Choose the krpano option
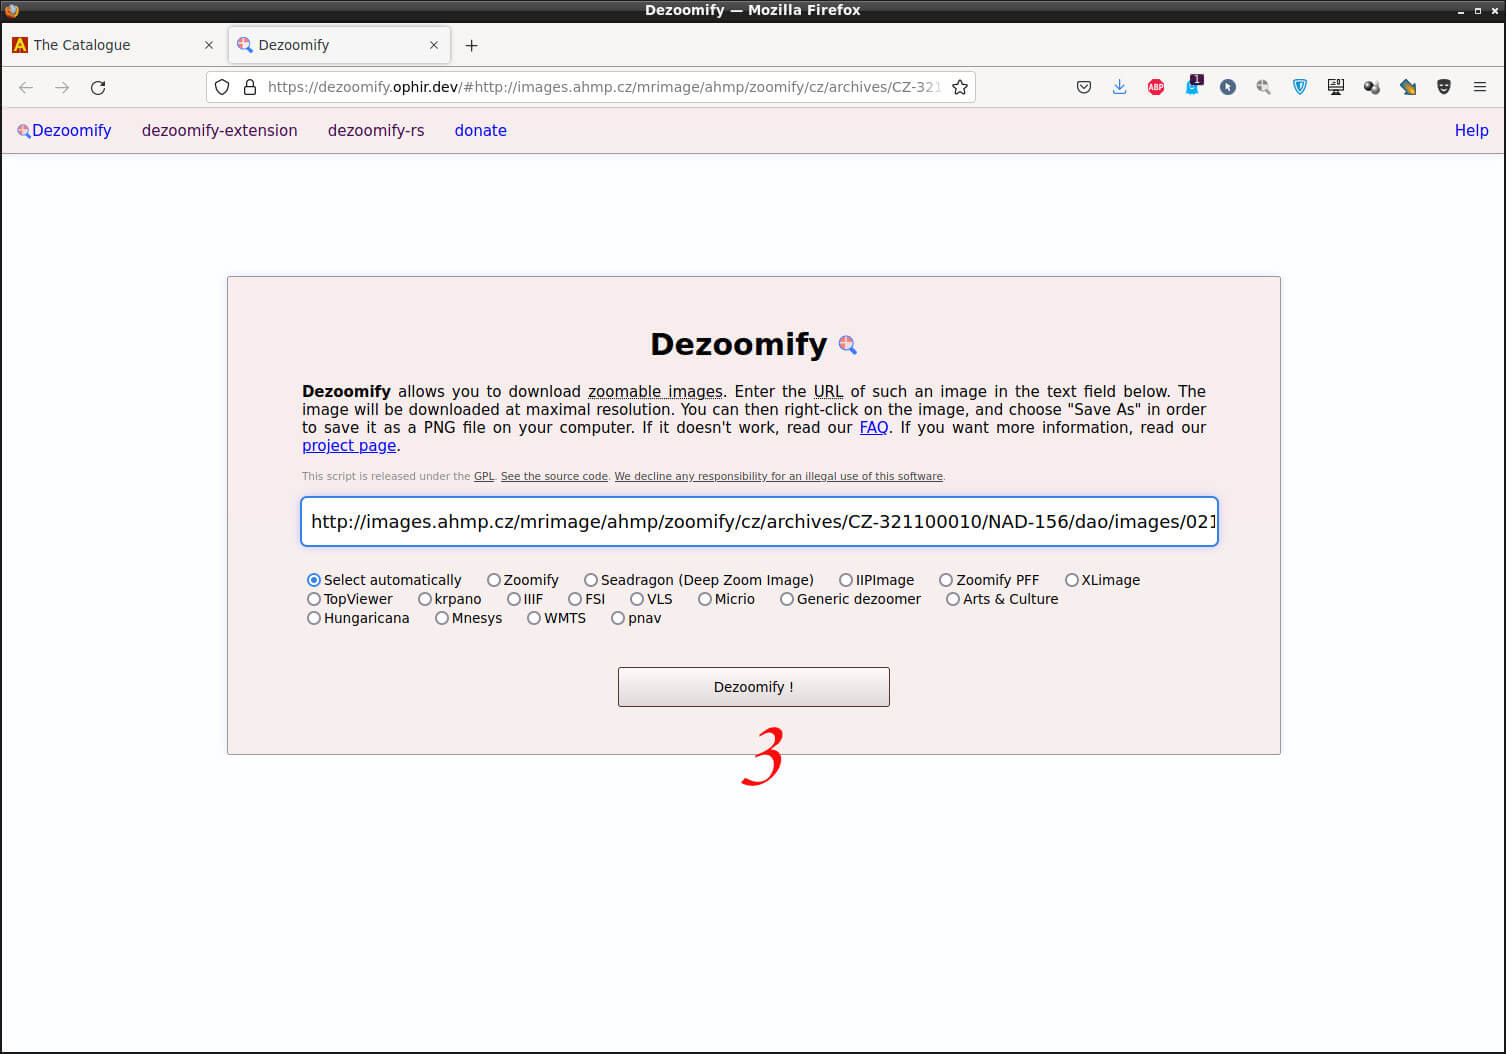 (x=425, y=599)
